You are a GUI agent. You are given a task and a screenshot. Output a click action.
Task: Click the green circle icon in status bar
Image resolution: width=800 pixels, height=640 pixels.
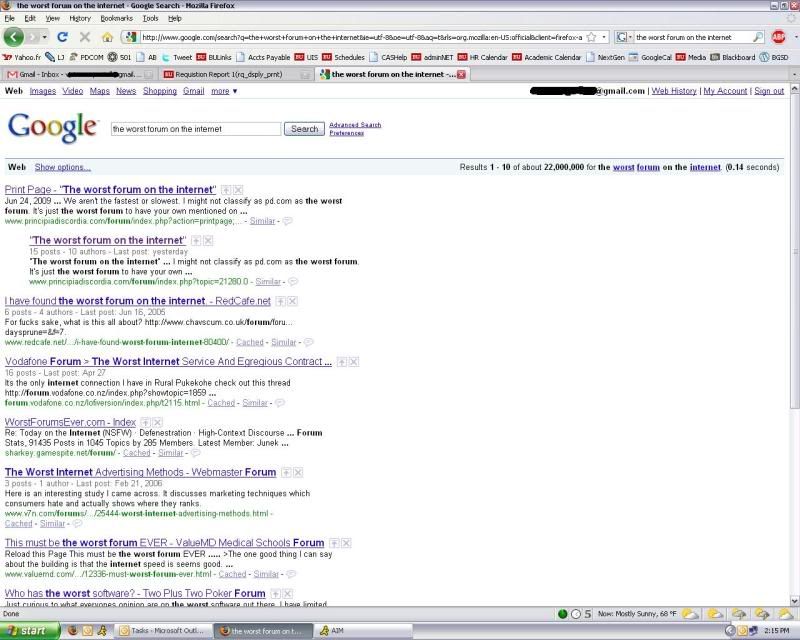coord(563,614)
